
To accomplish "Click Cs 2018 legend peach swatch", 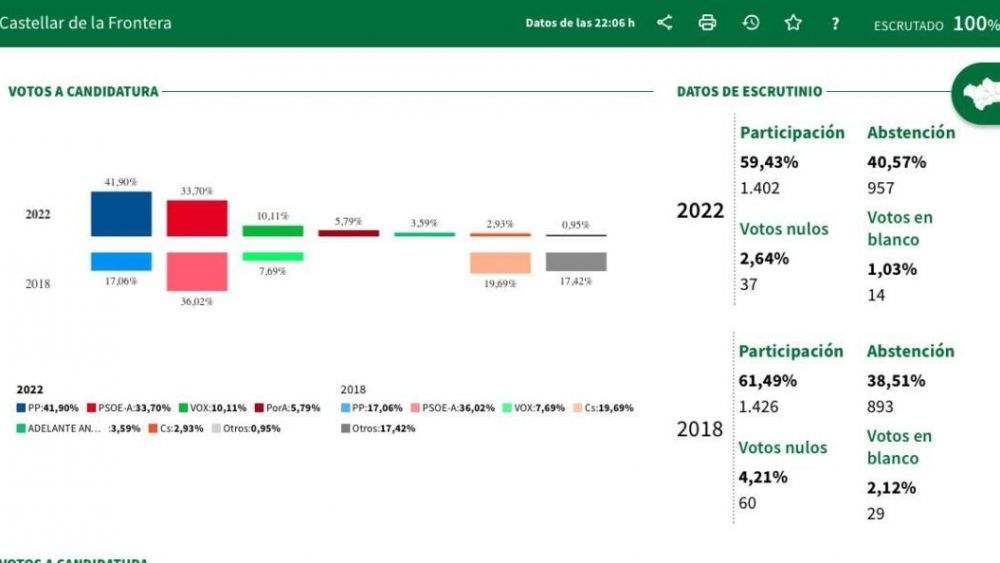I will click(578, 408).
